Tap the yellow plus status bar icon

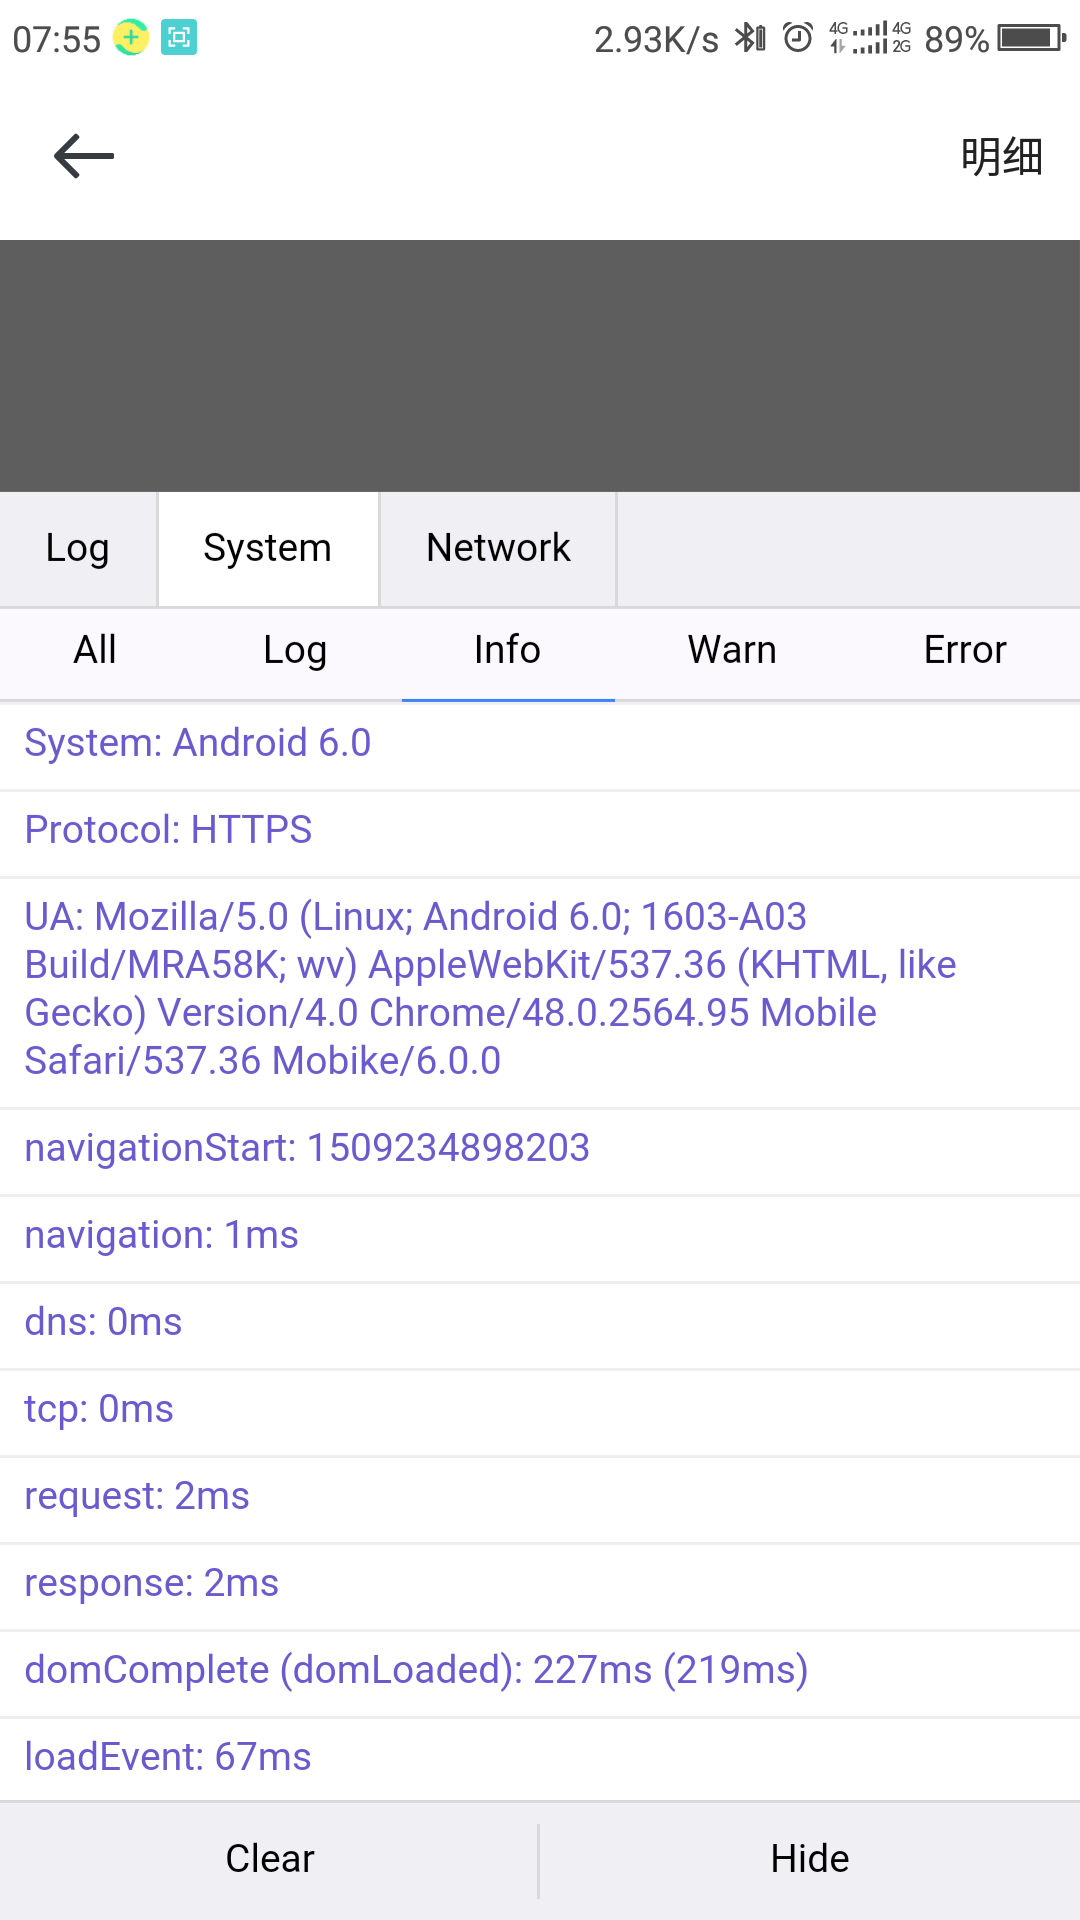(x=131, y=38)
